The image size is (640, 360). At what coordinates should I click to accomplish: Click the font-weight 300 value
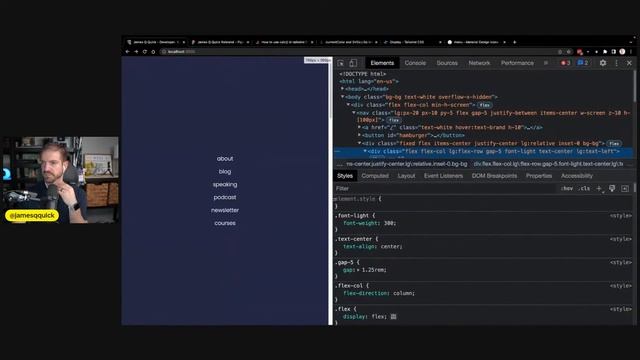[389, 223]
